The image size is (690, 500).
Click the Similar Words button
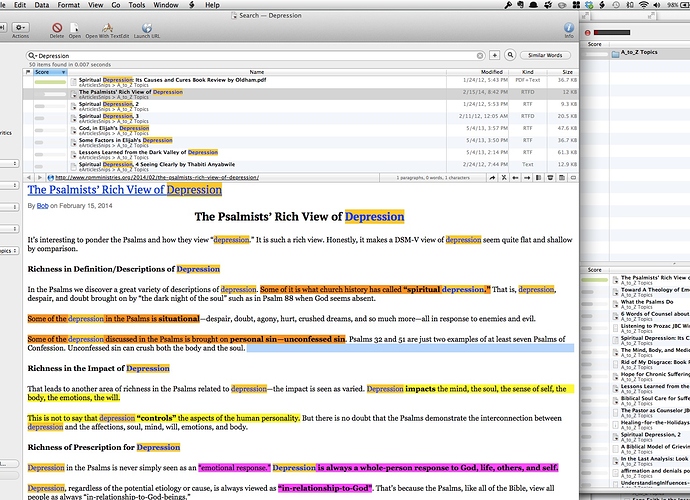545,55
